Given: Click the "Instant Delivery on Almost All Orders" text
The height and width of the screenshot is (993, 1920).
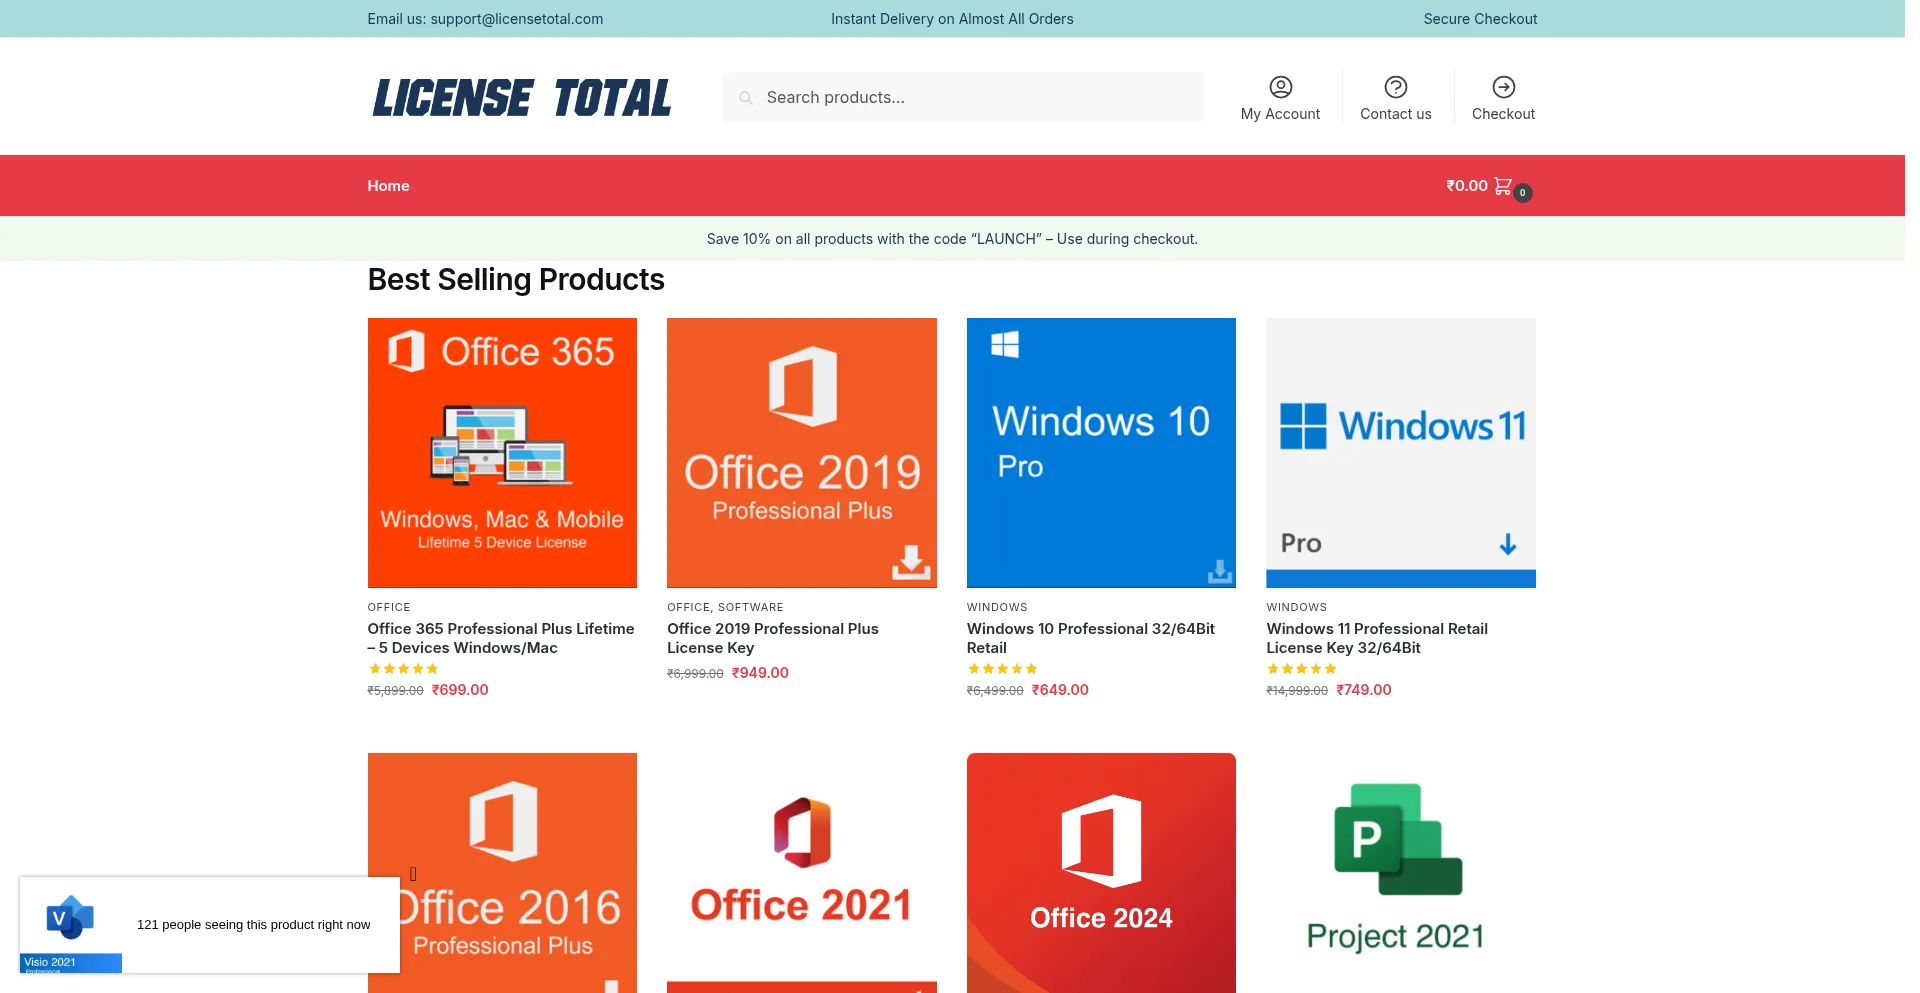Looking at the screenshot, I should (952, 19).
